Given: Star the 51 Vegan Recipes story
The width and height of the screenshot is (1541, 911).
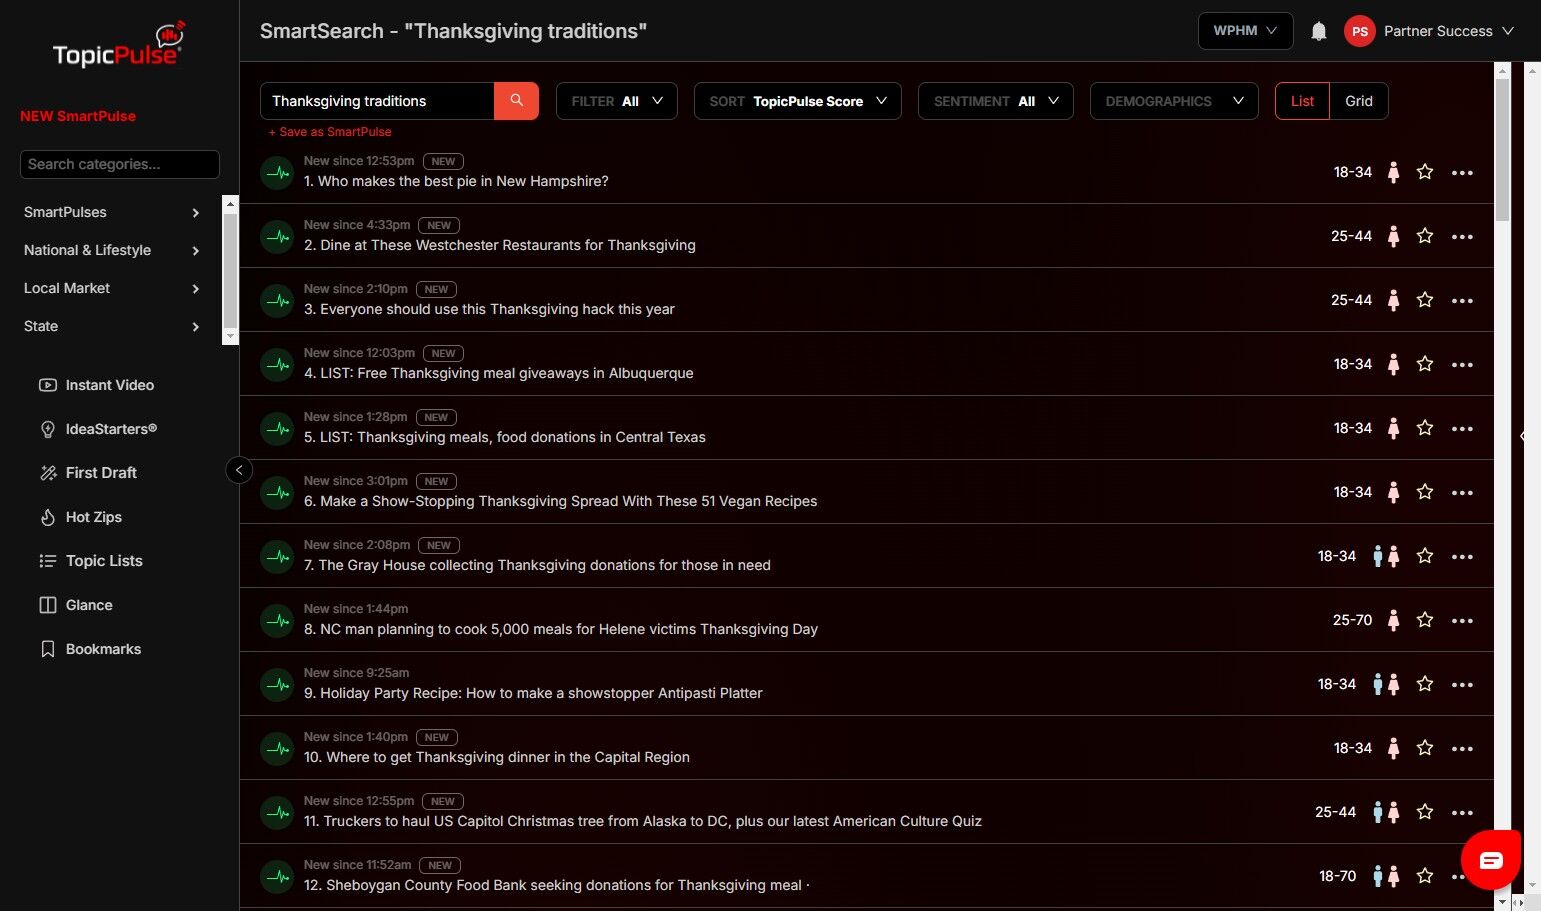Looking at the screenshot, I should coord(1425,492).
